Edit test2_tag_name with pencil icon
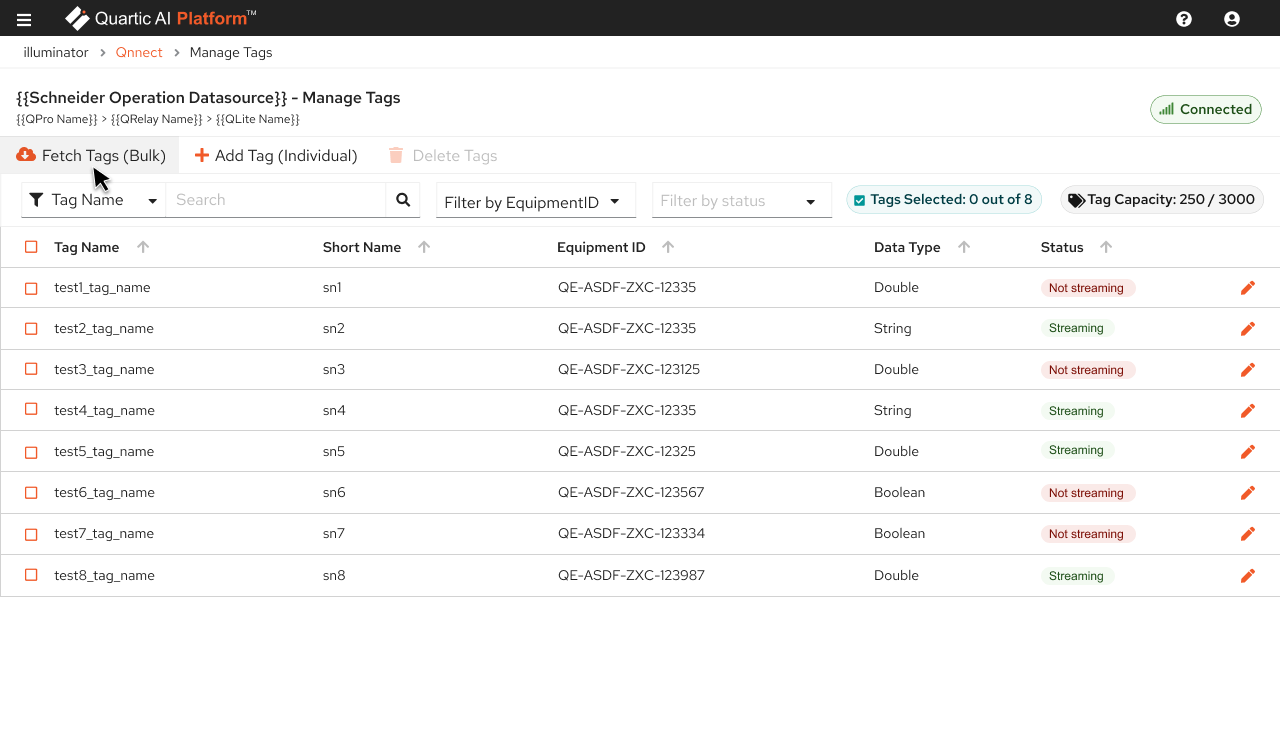 [x=1248, y=329]
